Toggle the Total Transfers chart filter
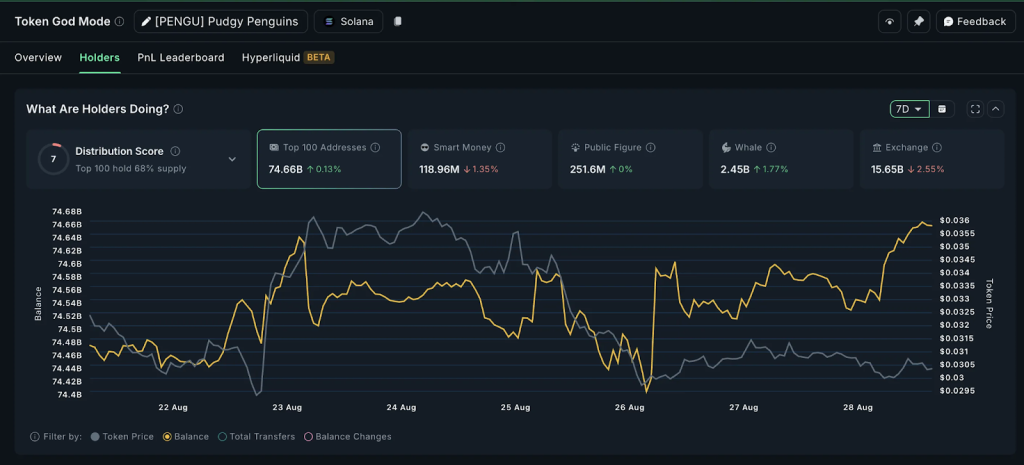The image size is (1024, 465). pyautogui.click(x=257, y=436)
